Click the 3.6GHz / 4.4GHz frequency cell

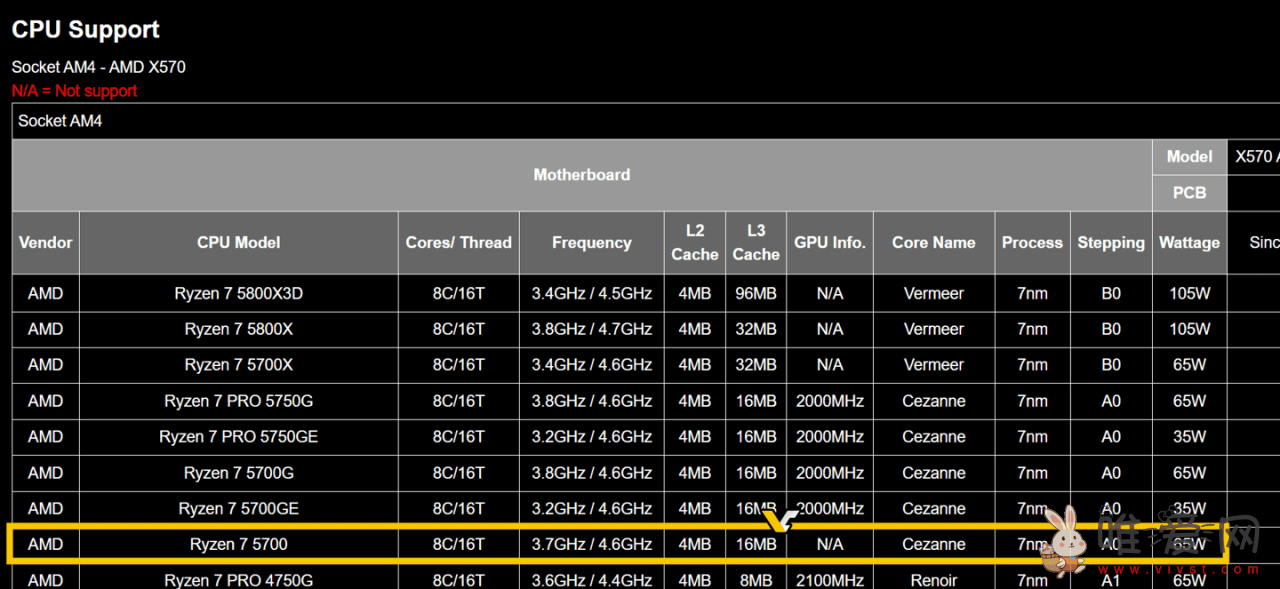591,578
